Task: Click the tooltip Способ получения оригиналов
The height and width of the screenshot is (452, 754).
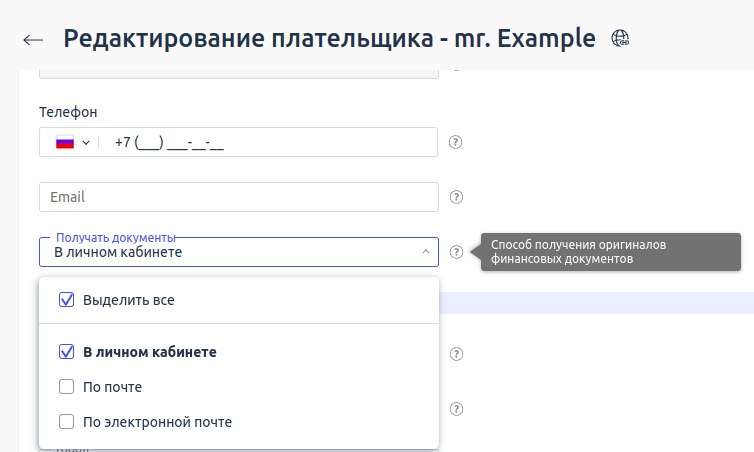Action: (611, 252)
